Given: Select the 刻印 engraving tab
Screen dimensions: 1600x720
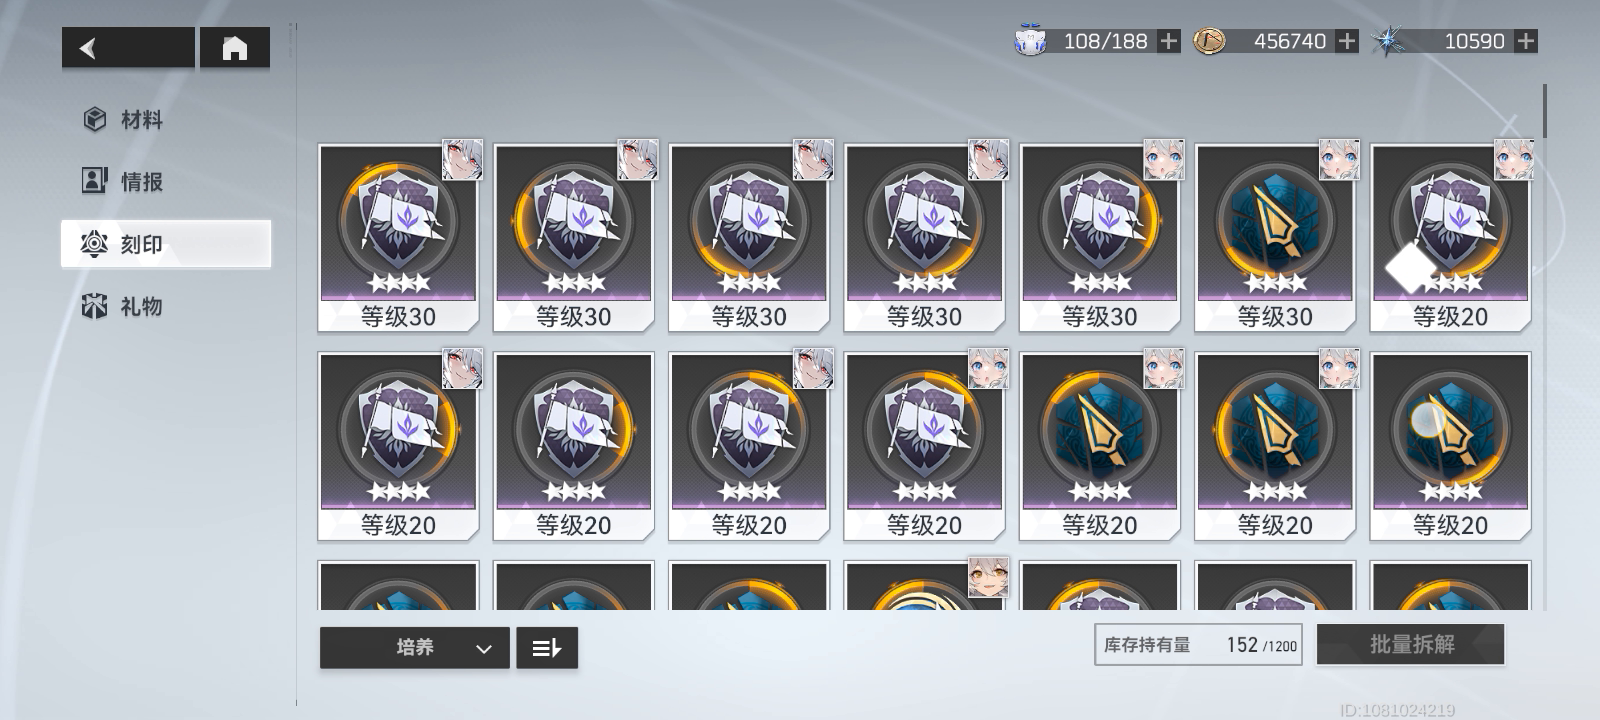Looking at the screenshot, I should pos(166,244).
